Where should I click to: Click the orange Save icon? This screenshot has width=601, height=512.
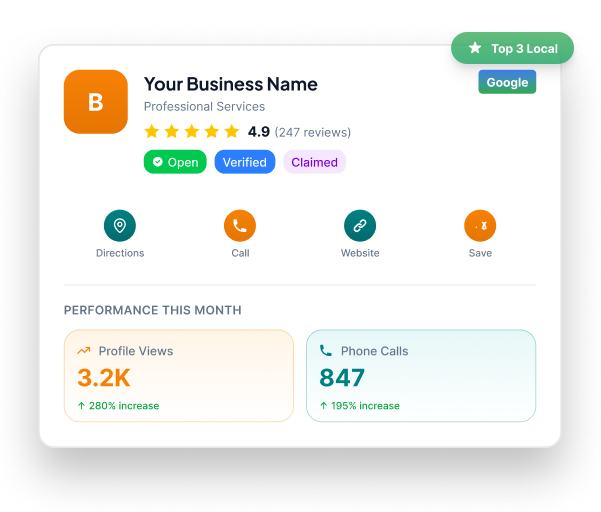click(480, 226)
